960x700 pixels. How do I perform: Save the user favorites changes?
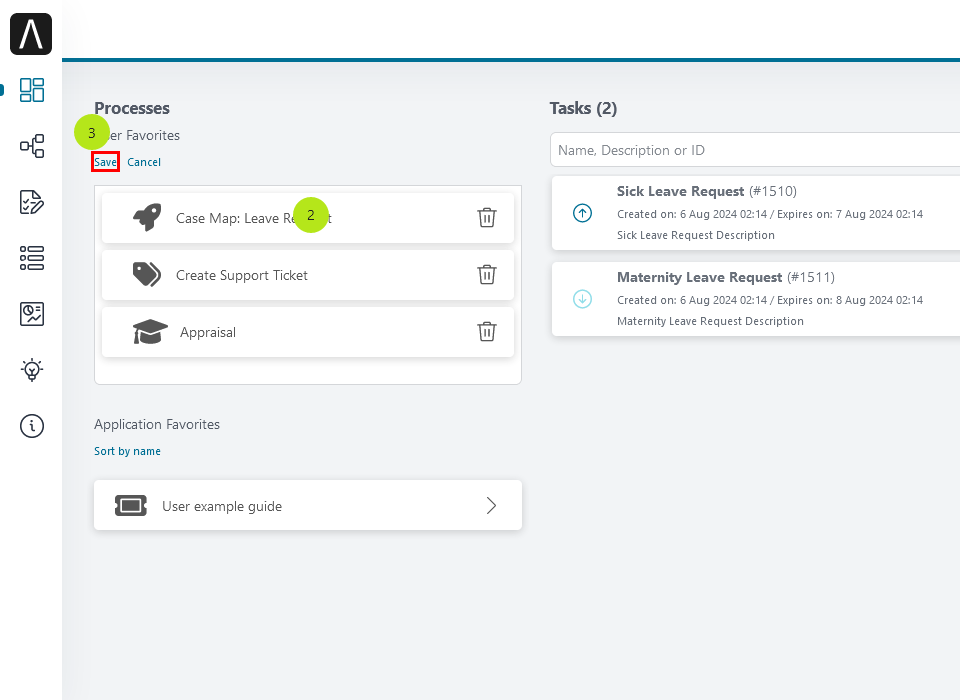click(x=105, y=162)
